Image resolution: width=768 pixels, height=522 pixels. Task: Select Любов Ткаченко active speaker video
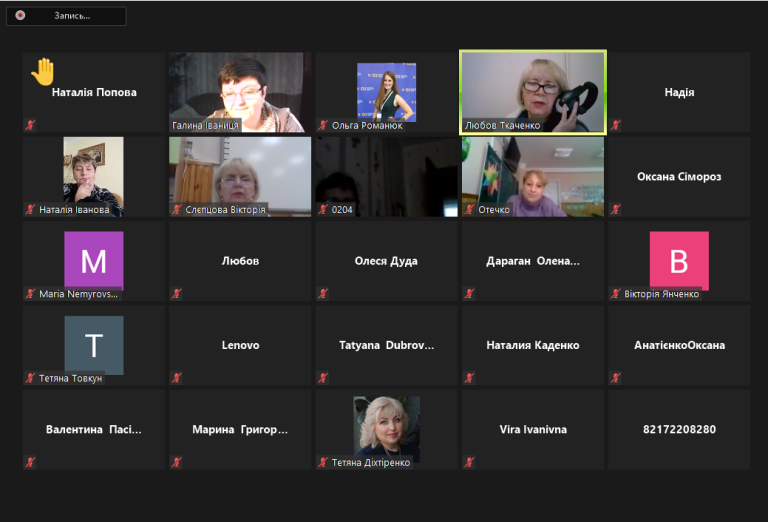point(533,92)
